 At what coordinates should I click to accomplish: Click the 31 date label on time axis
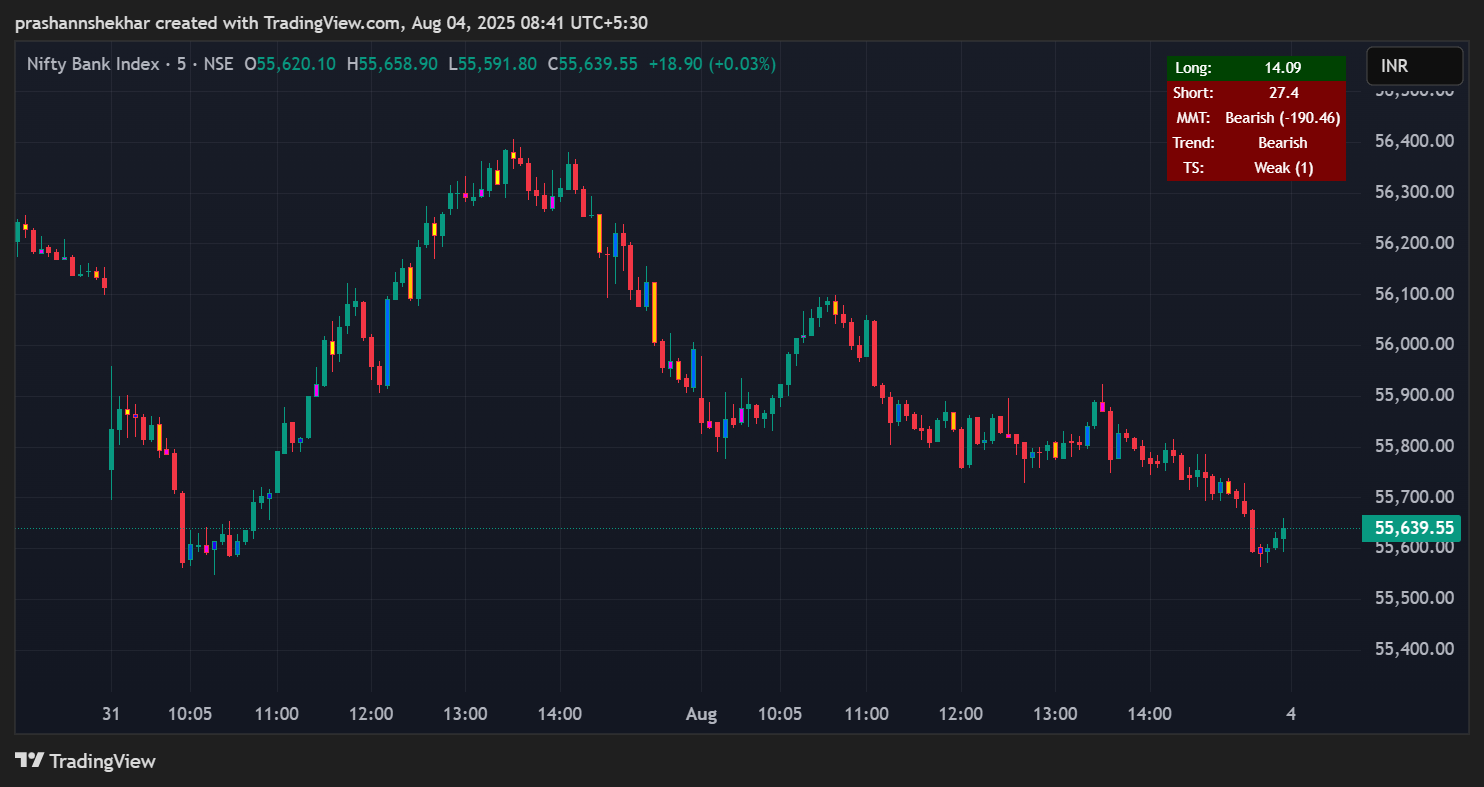coord(111,714)
